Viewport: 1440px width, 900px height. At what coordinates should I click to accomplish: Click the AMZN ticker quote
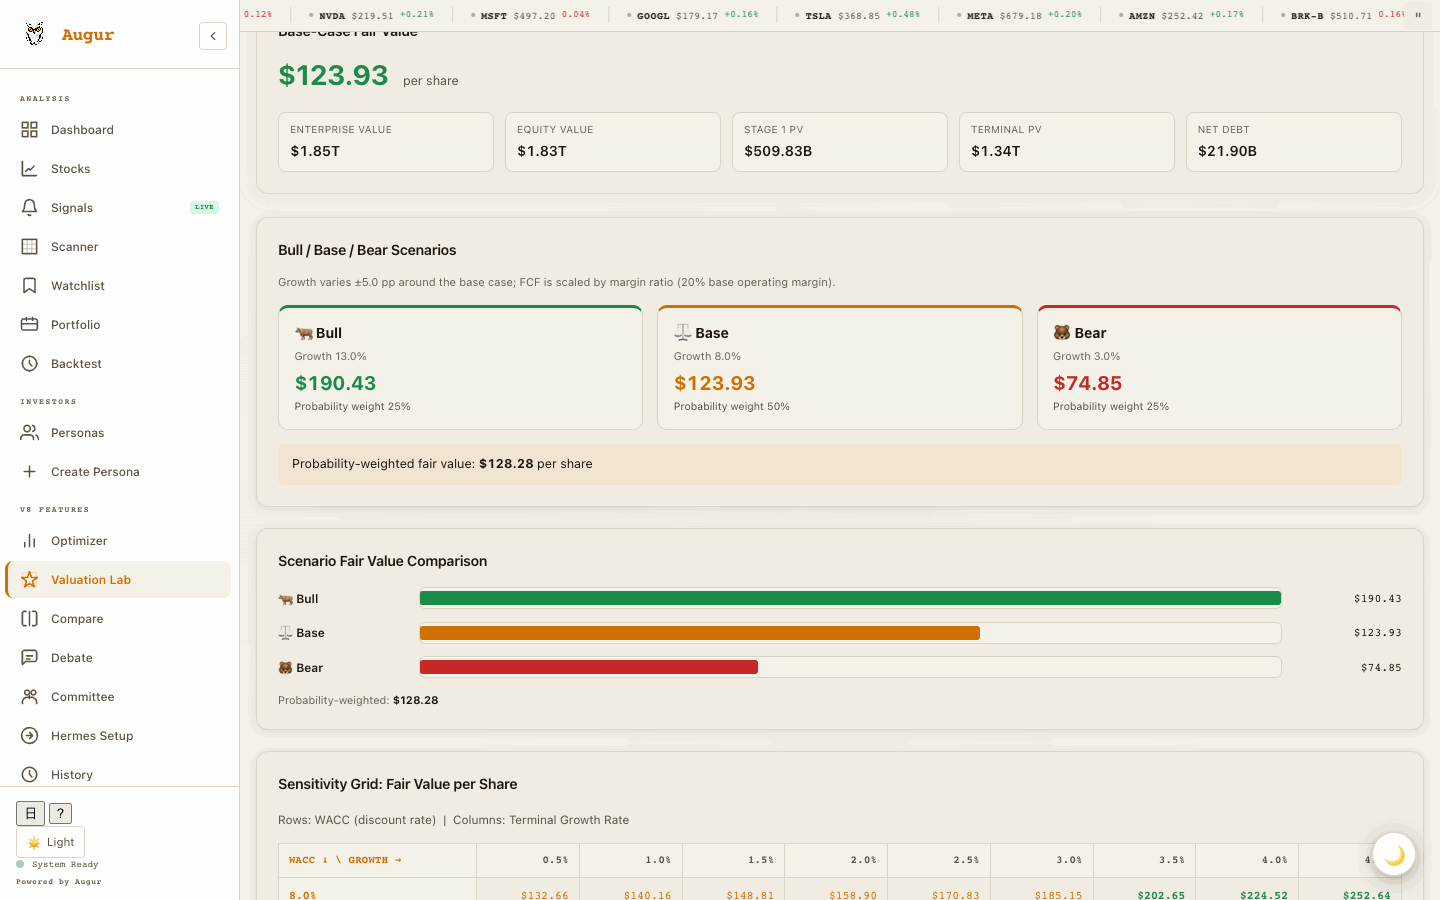1181,15
